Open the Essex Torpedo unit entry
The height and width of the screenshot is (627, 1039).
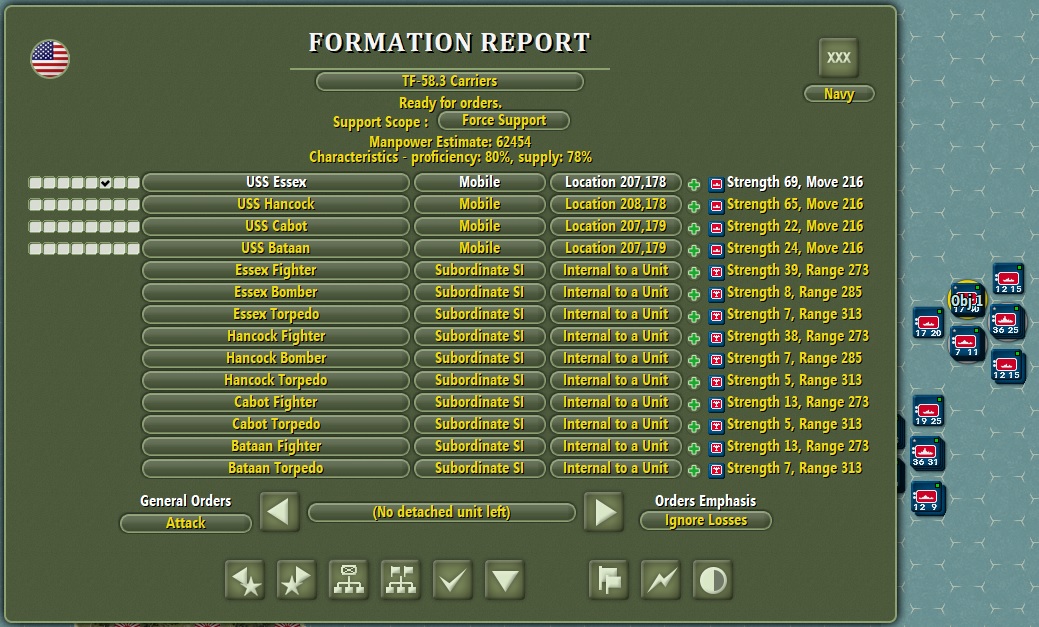276,314
